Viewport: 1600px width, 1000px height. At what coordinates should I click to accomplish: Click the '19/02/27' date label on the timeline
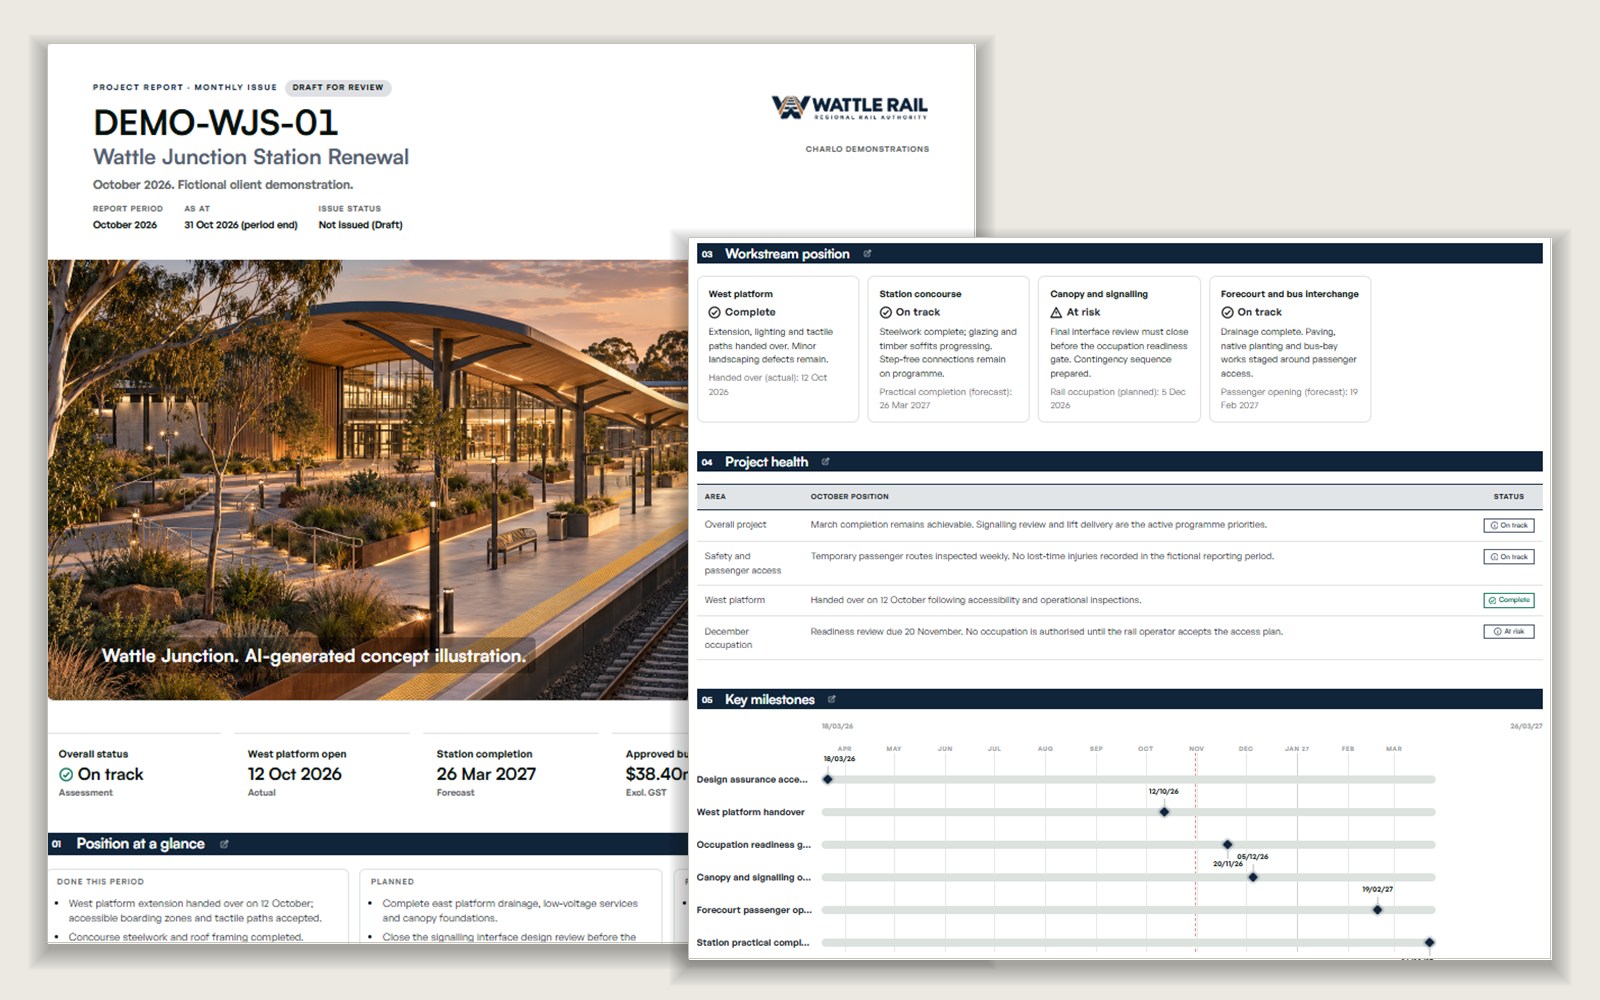coord(1377,889)
